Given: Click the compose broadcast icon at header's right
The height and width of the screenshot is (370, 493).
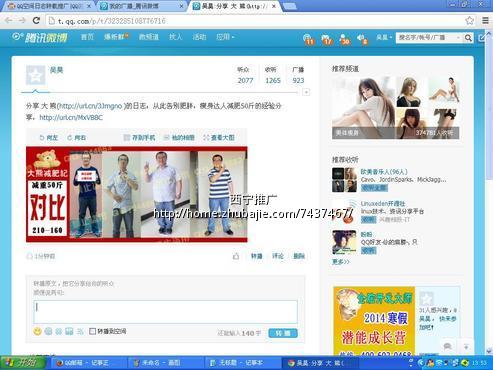Looking at the screenshot, I should point(482,38).
